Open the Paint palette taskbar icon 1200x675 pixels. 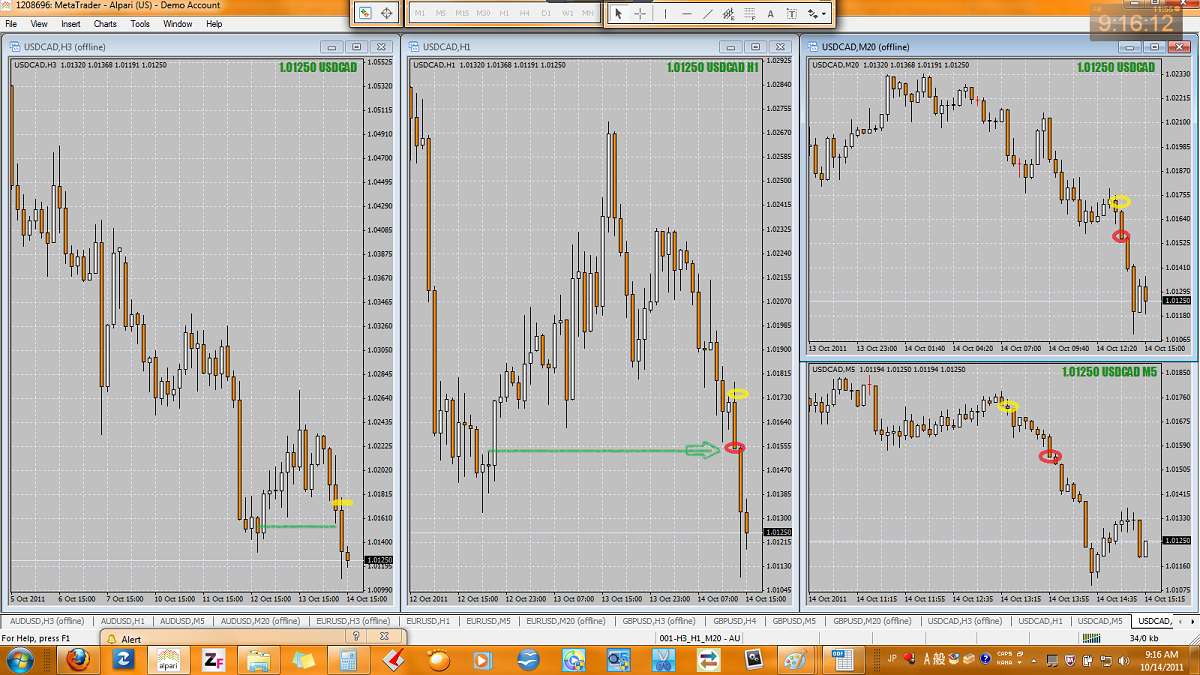[797, 660]
